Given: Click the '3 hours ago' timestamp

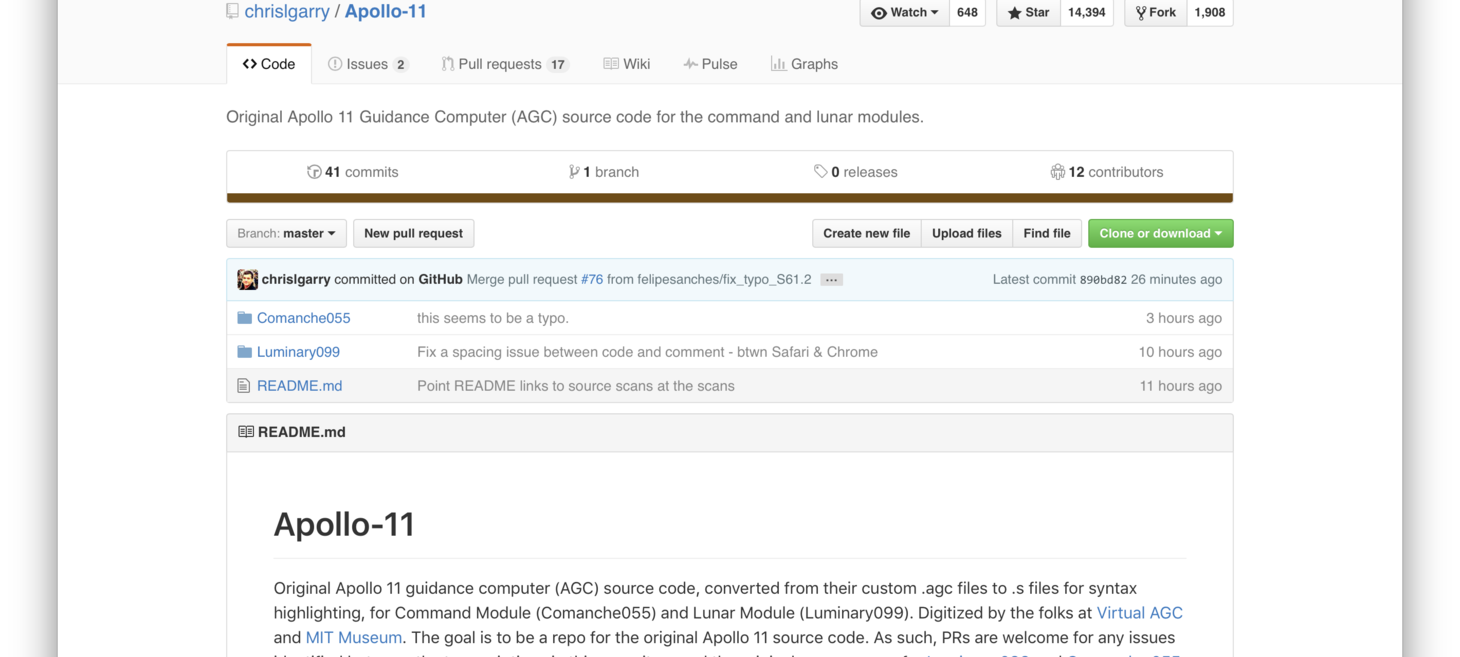Looking at the screenshot, I should [1184, 318].
